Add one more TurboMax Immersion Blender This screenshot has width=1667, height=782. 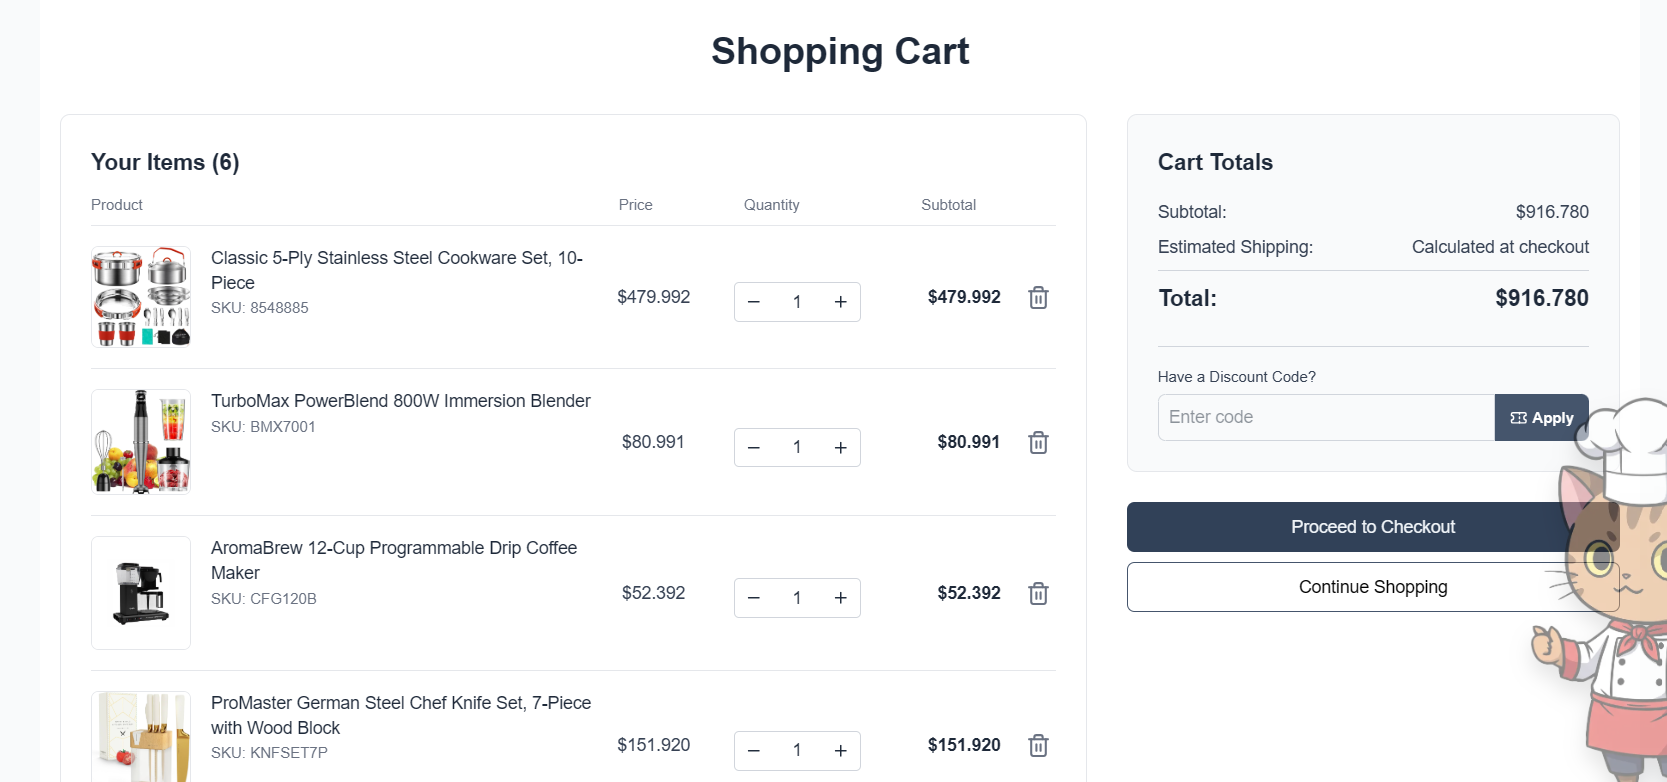click(x=840, y=448)
